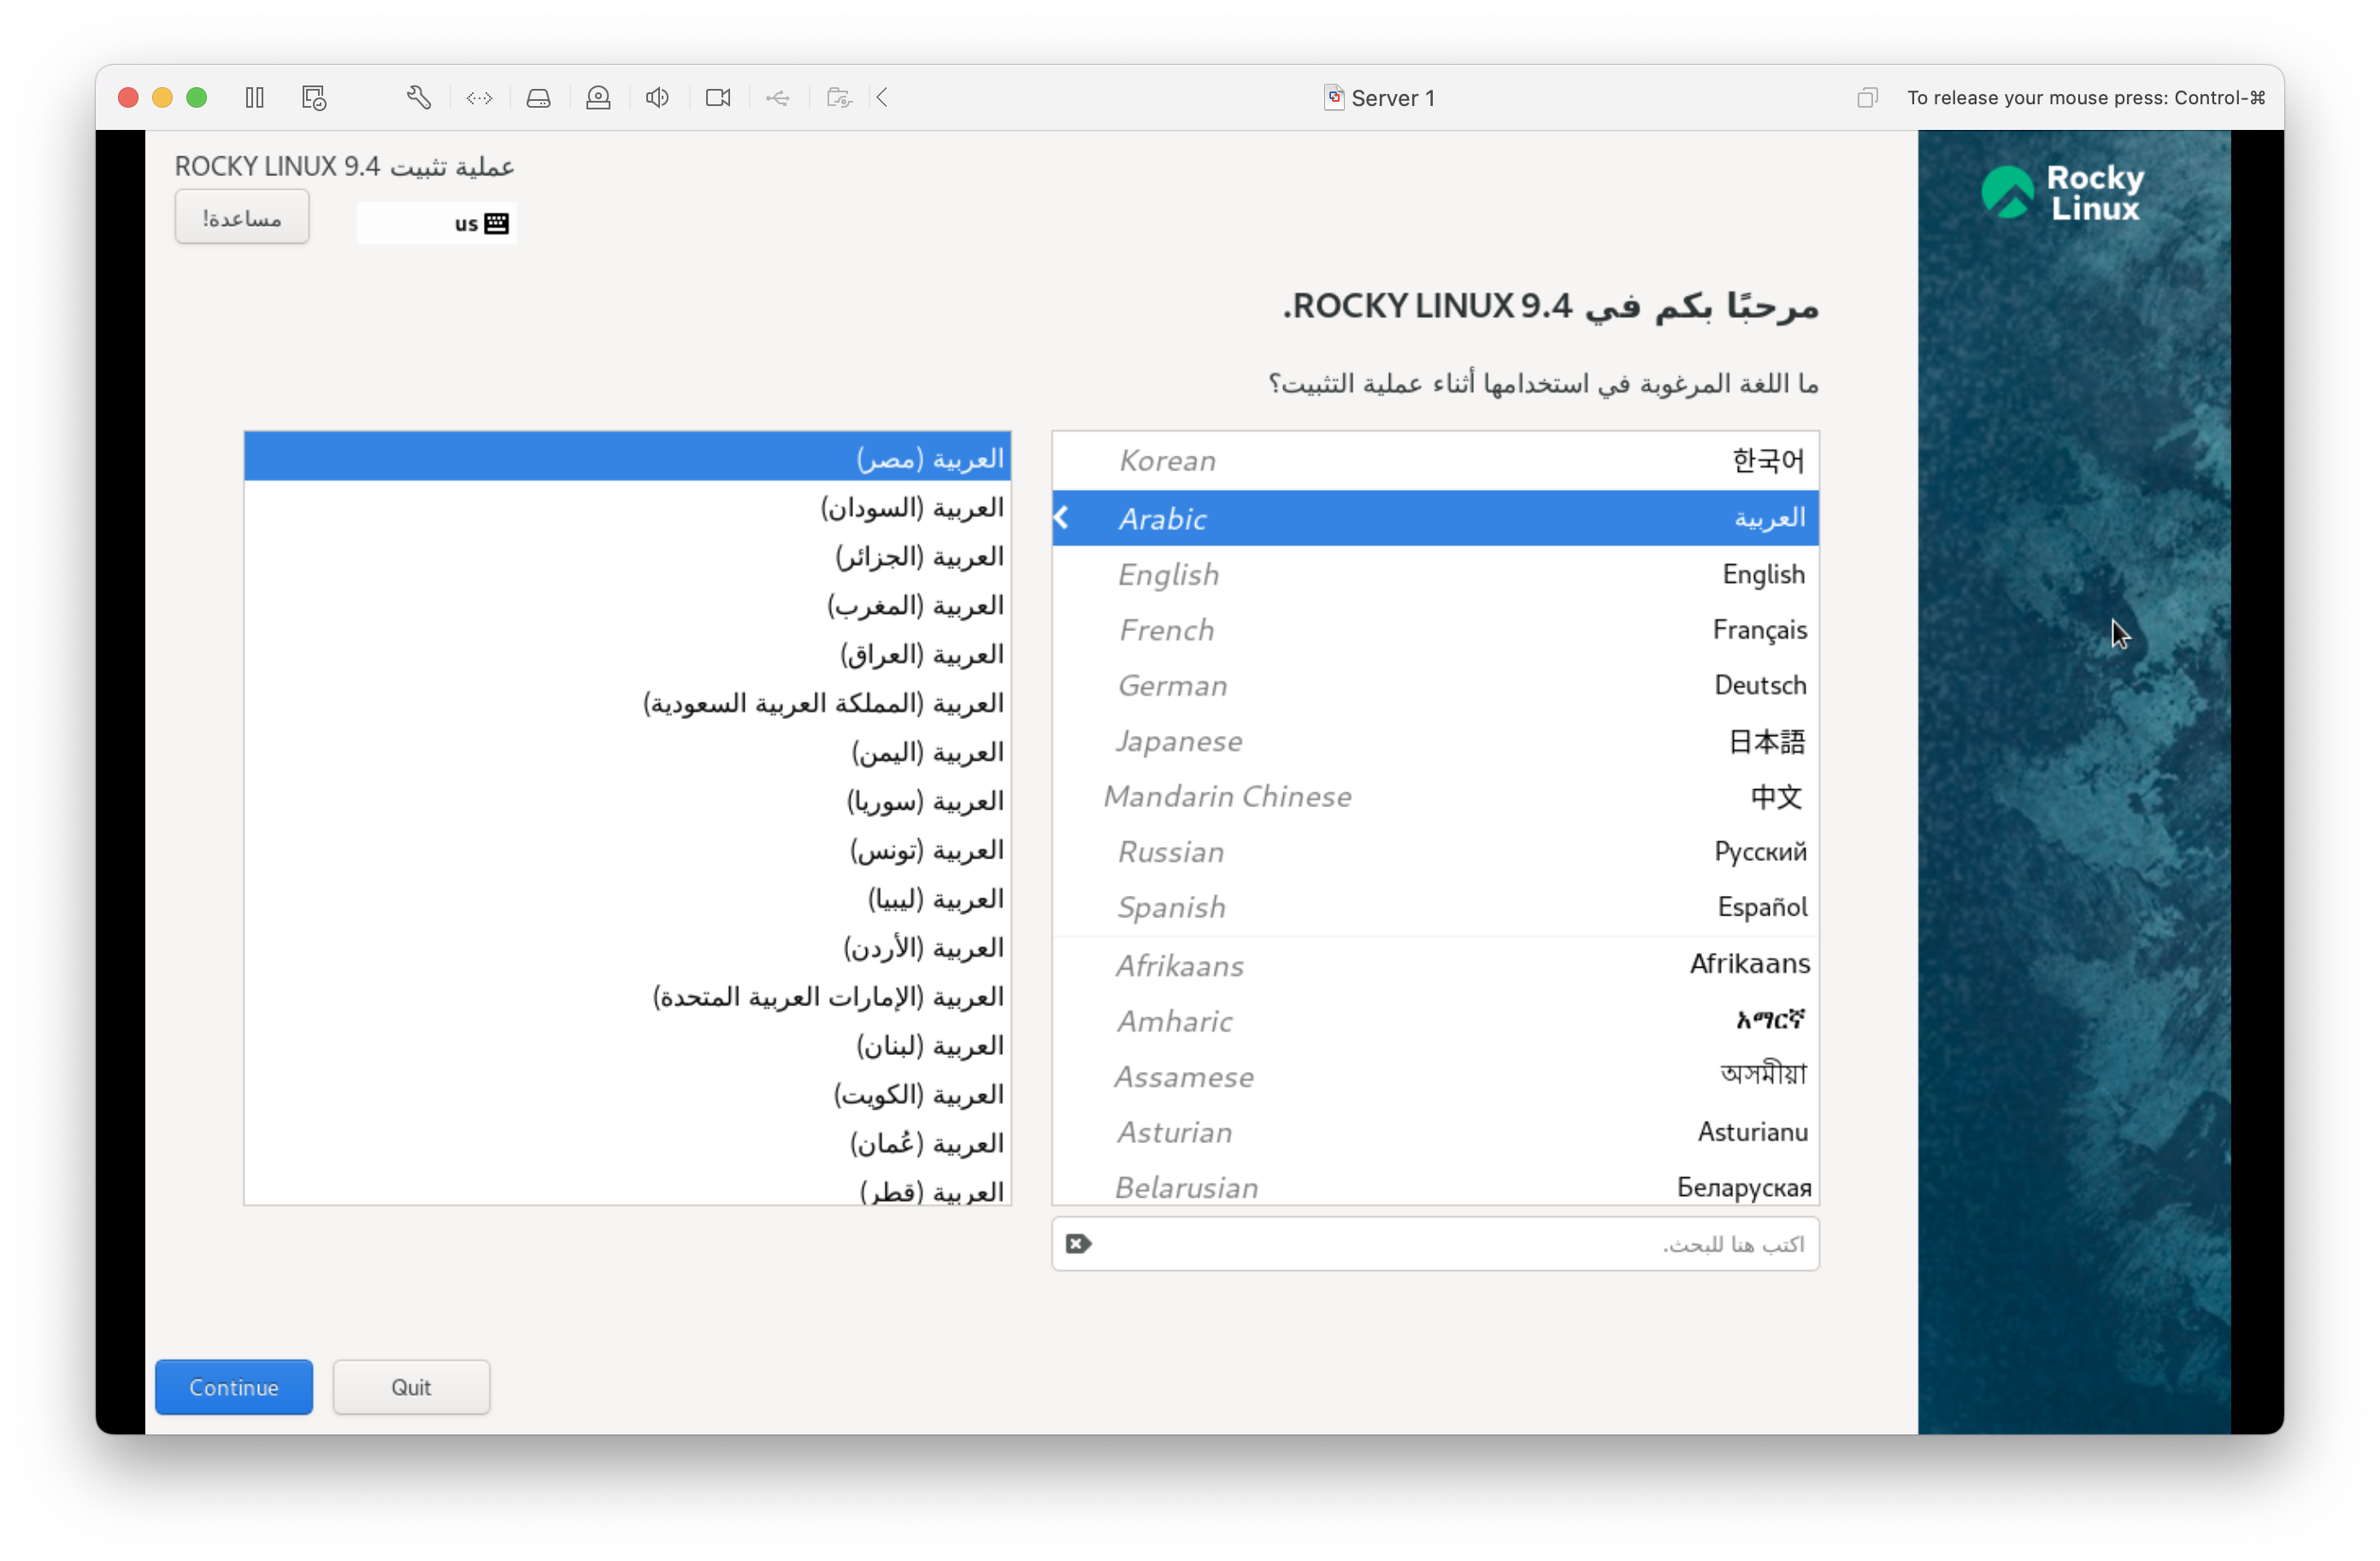Select locale العربية (العراق)

click(627, 654)
